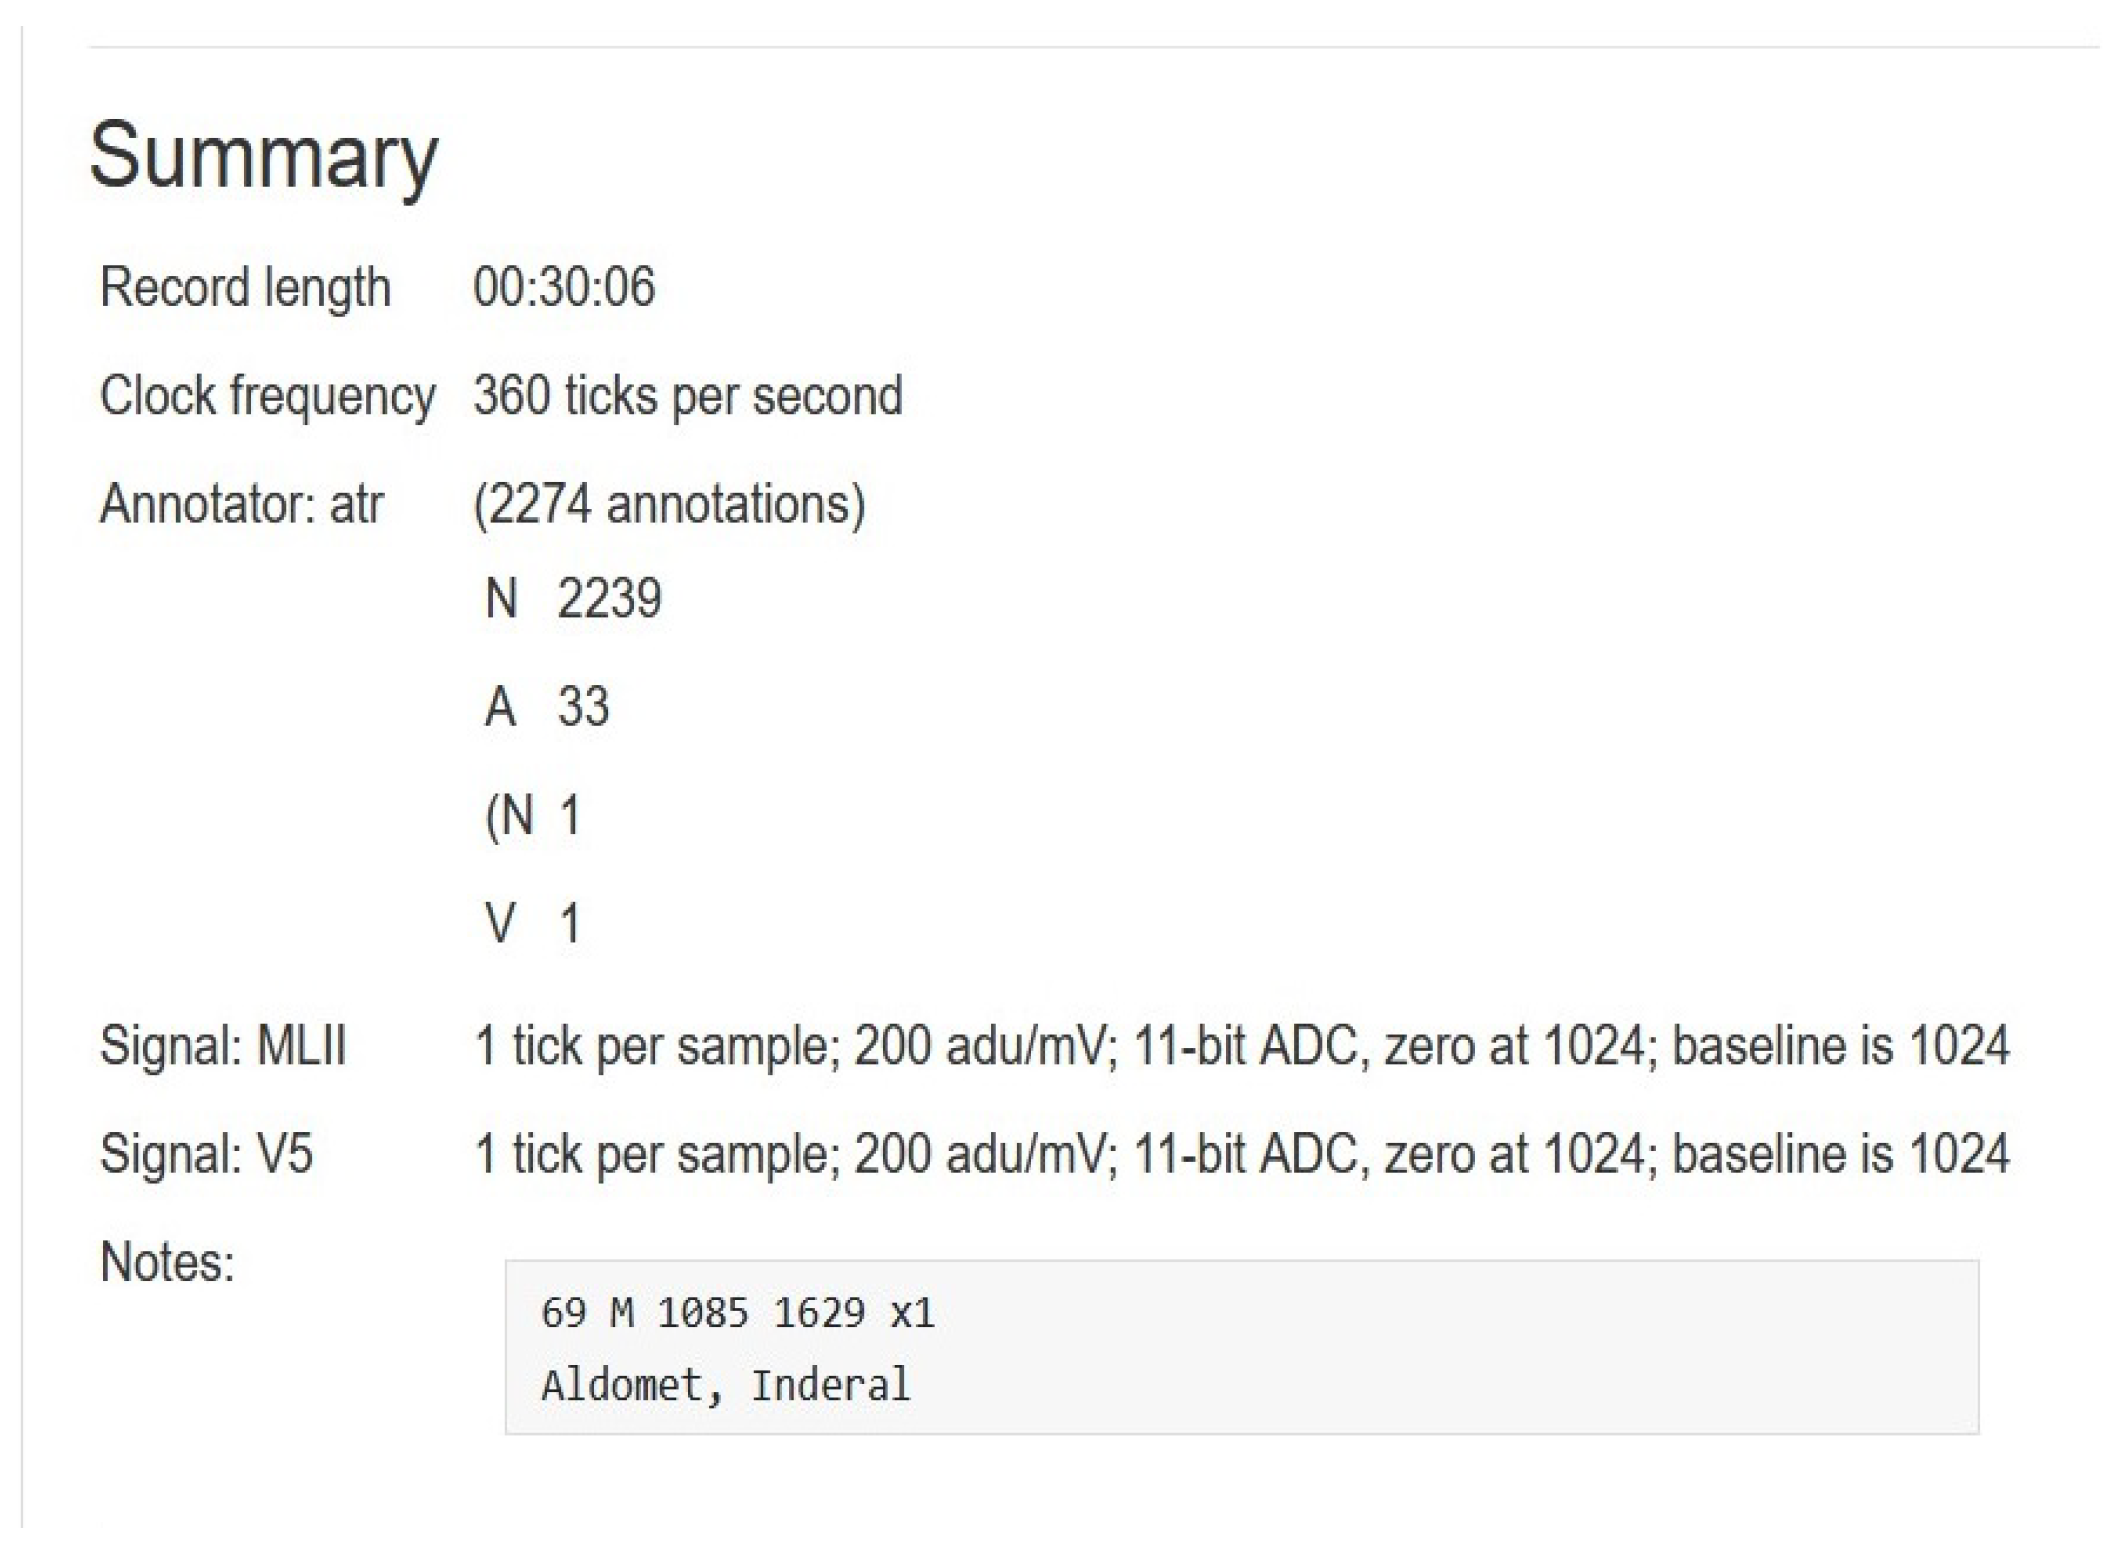The width and height of the screenshot is (2123, 1545).
Task: Click the Clock frequency label
Action: pos(267,395)
